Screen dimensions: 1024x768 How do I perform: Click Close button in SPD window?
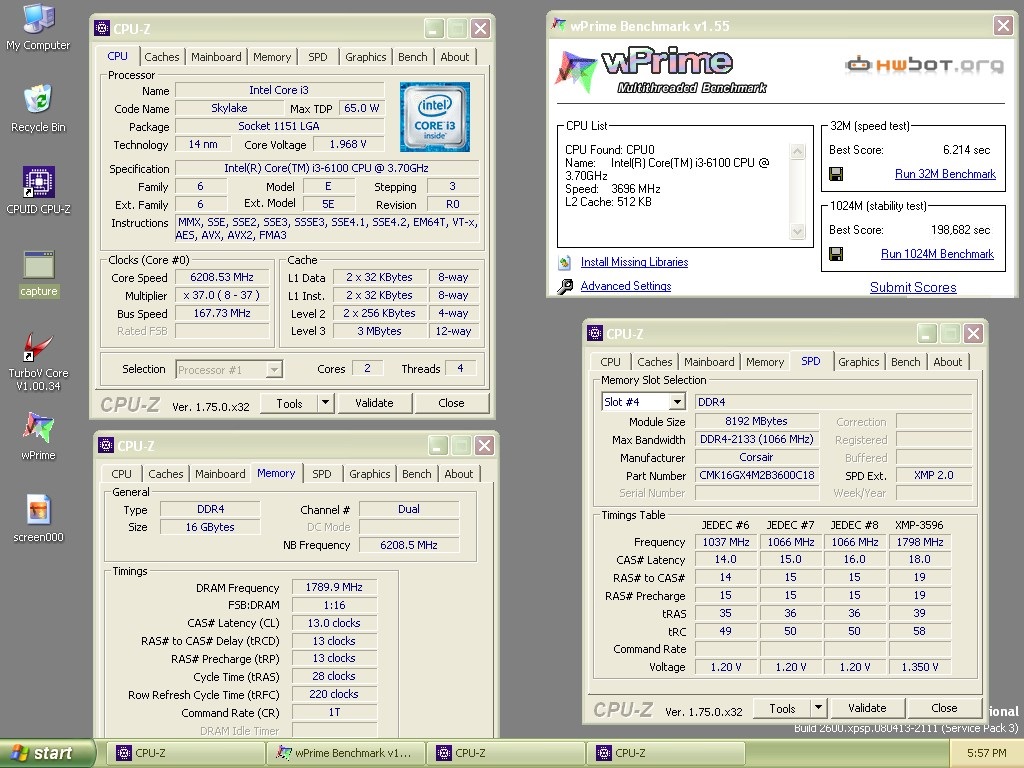pyautogui.click(x=944, y=708)
